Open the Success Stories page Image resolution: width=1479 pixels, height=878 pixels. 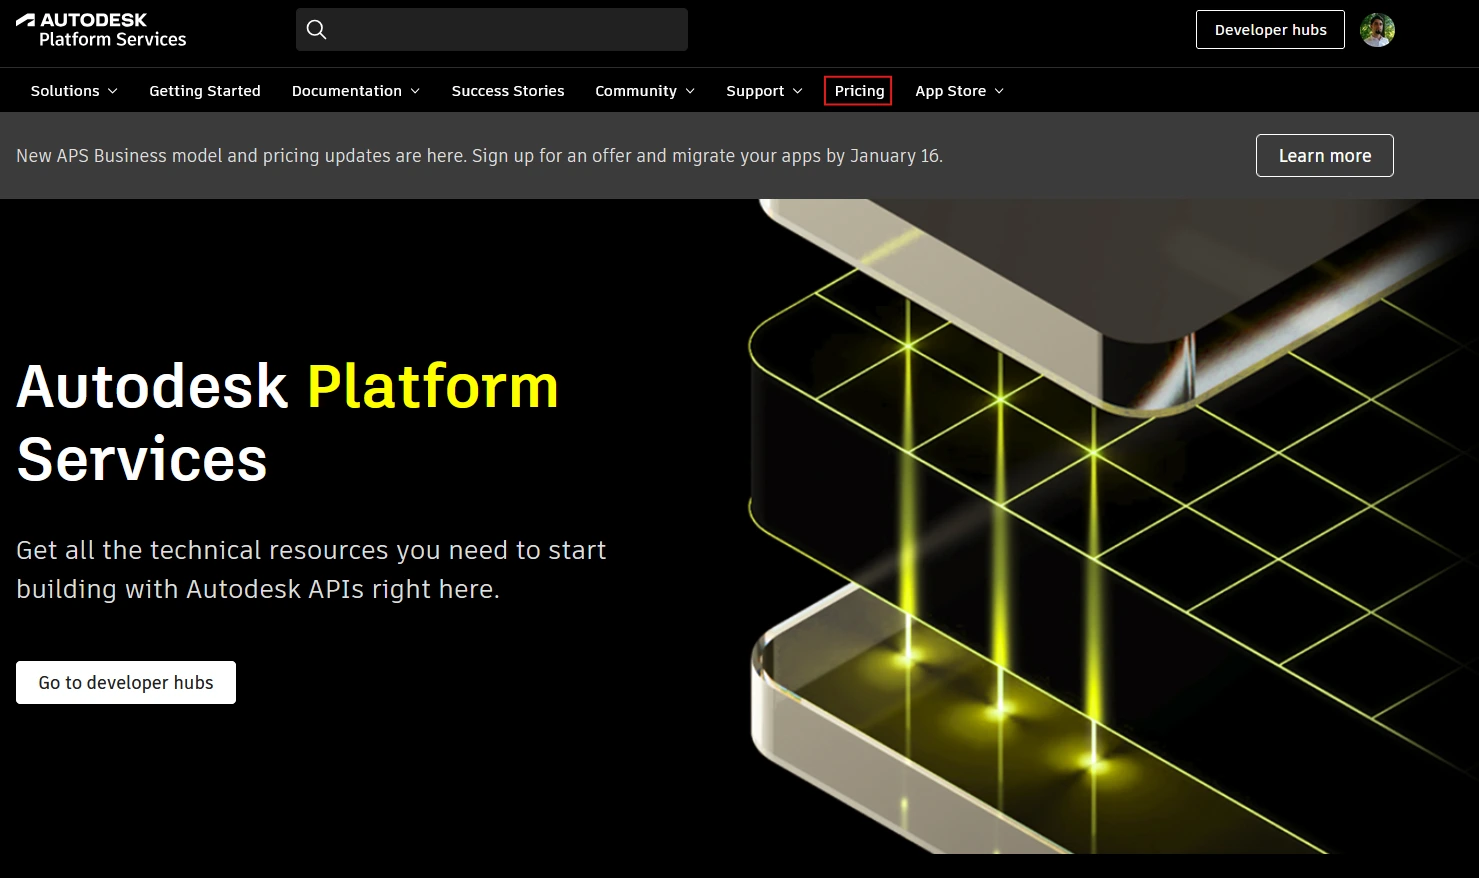coord(508,91)
